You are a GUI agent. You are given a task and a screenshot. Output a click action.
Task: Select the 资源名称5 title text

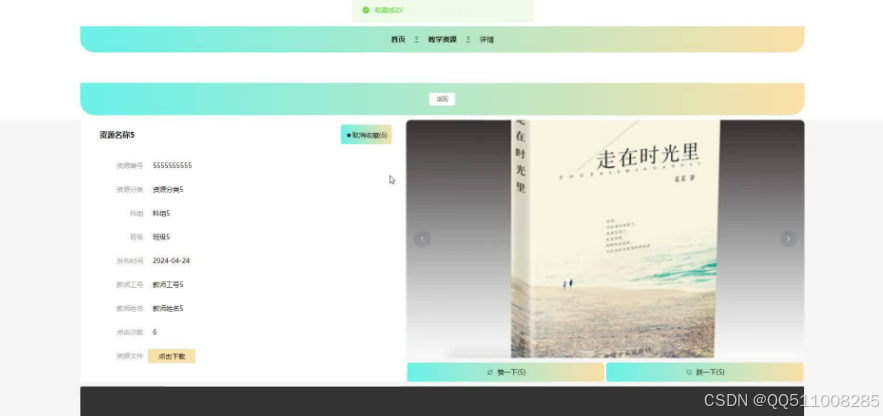coord(117,135)
